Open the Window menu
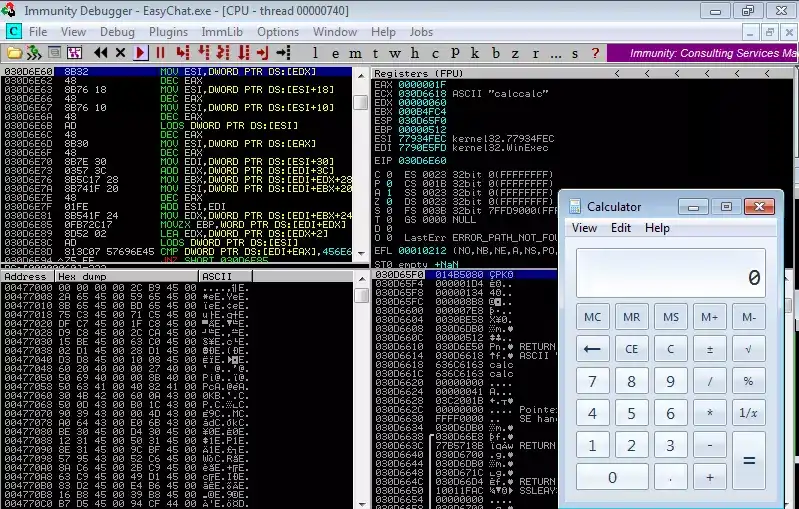Viewport: 799px width, 509px height. coord(335,32)
